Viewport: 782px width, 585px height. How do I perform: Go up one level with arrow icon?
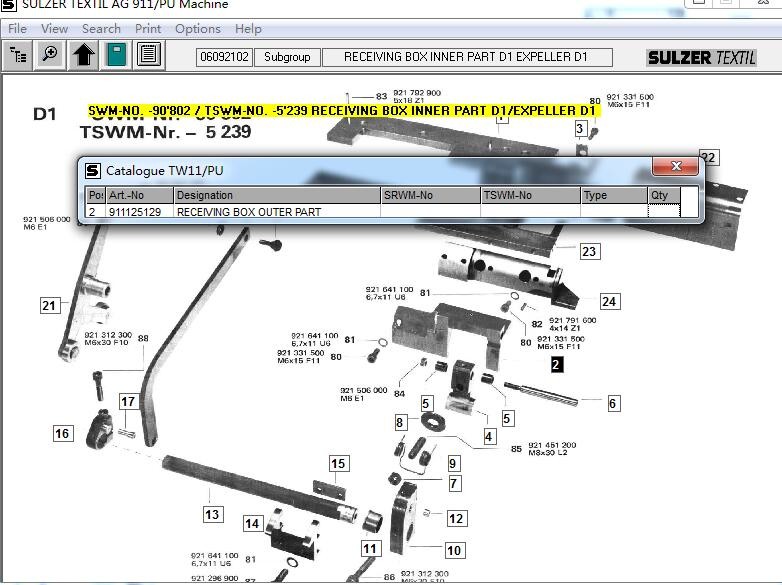coord(84,55)
